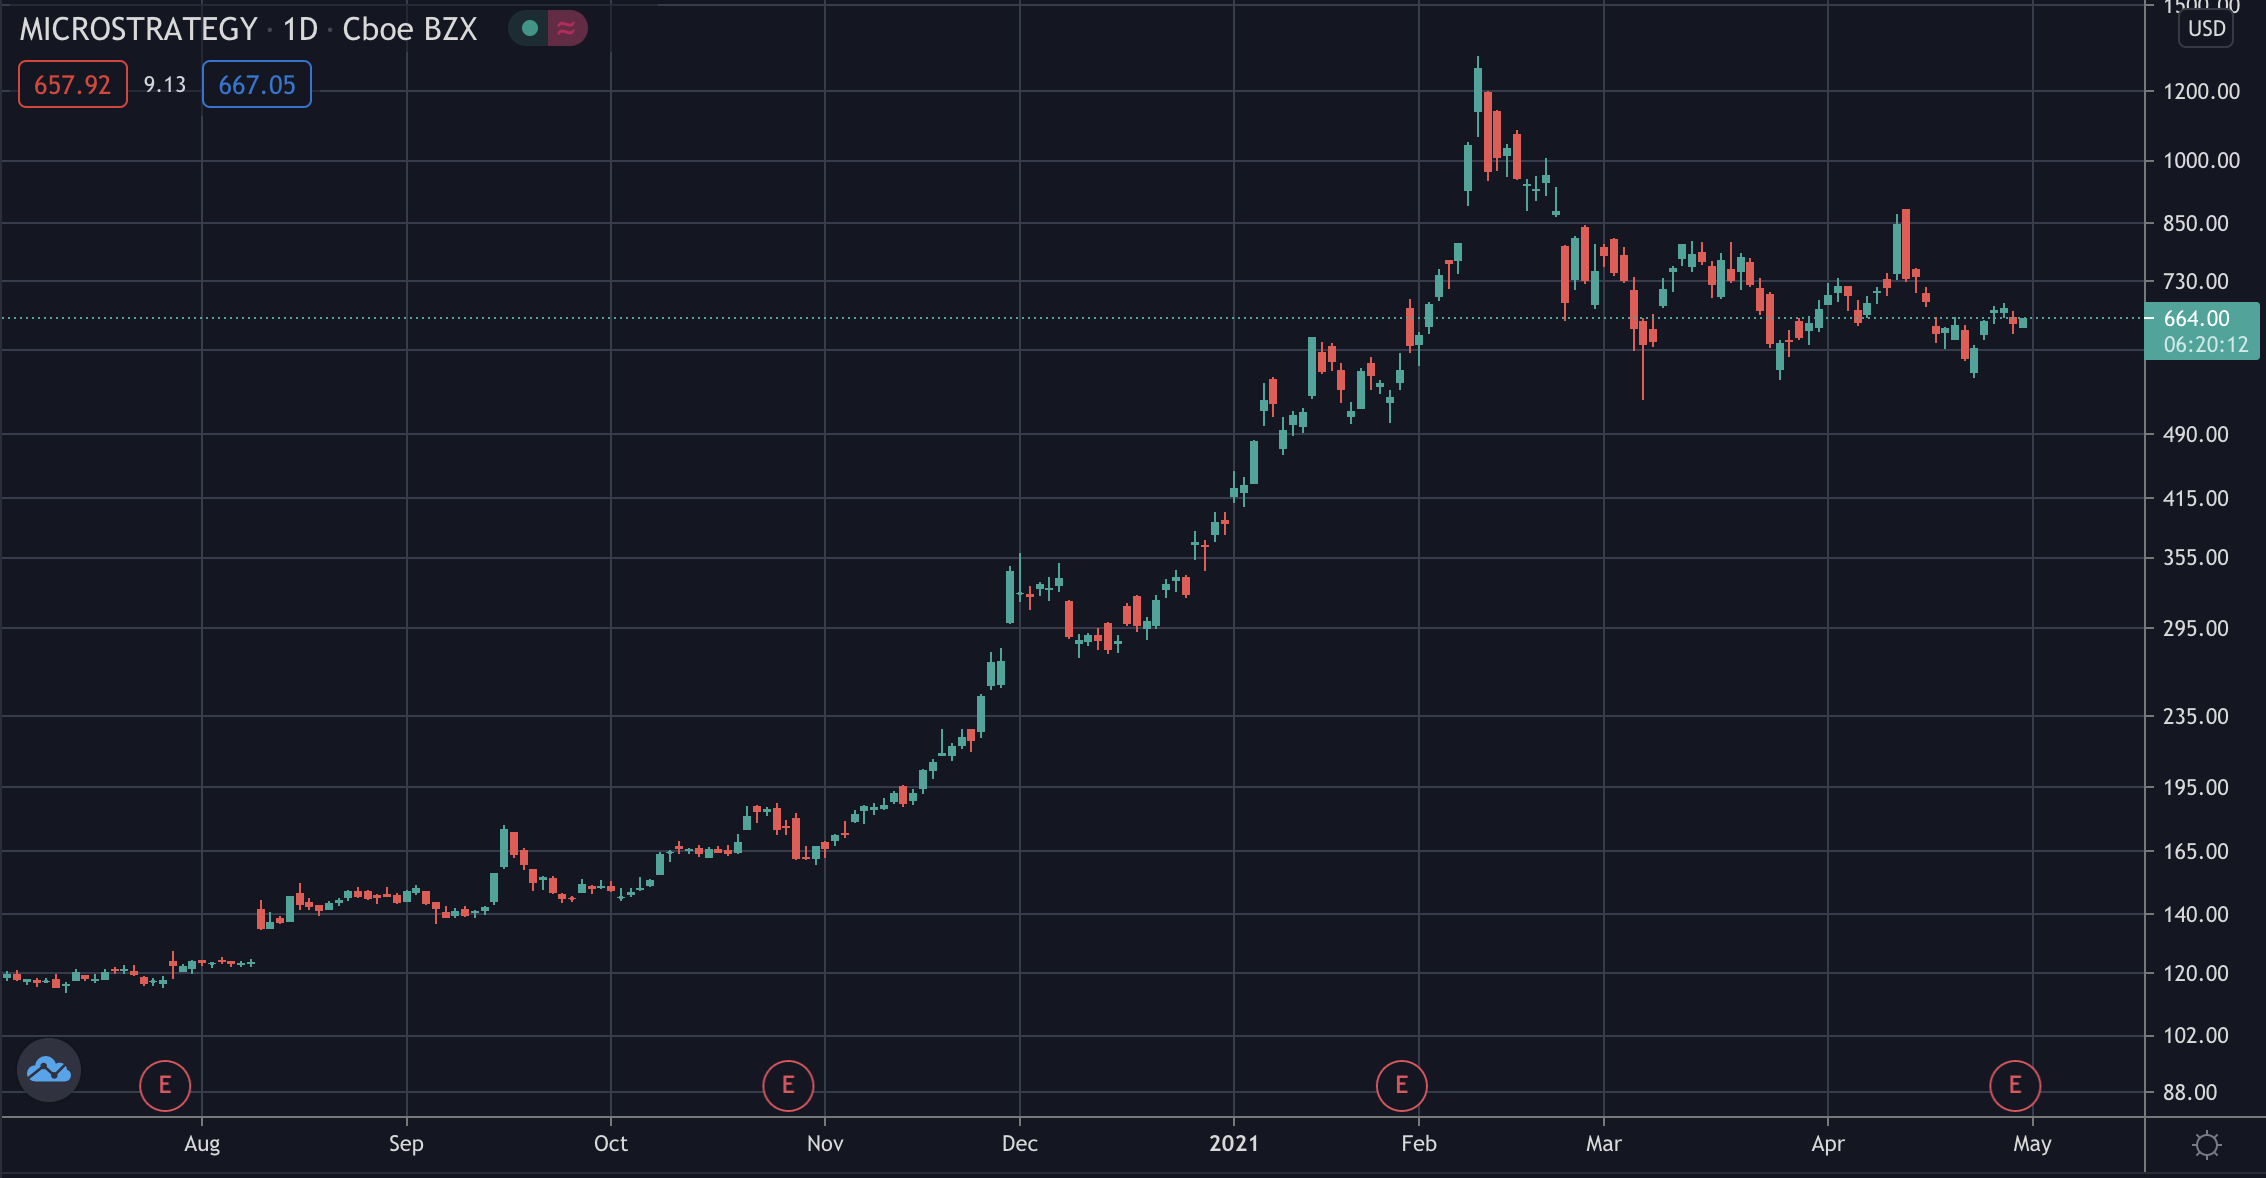Open the cloud logo icon at bottom-left
Viewport: 2266px width, 1178px height.
point(49,1070)
